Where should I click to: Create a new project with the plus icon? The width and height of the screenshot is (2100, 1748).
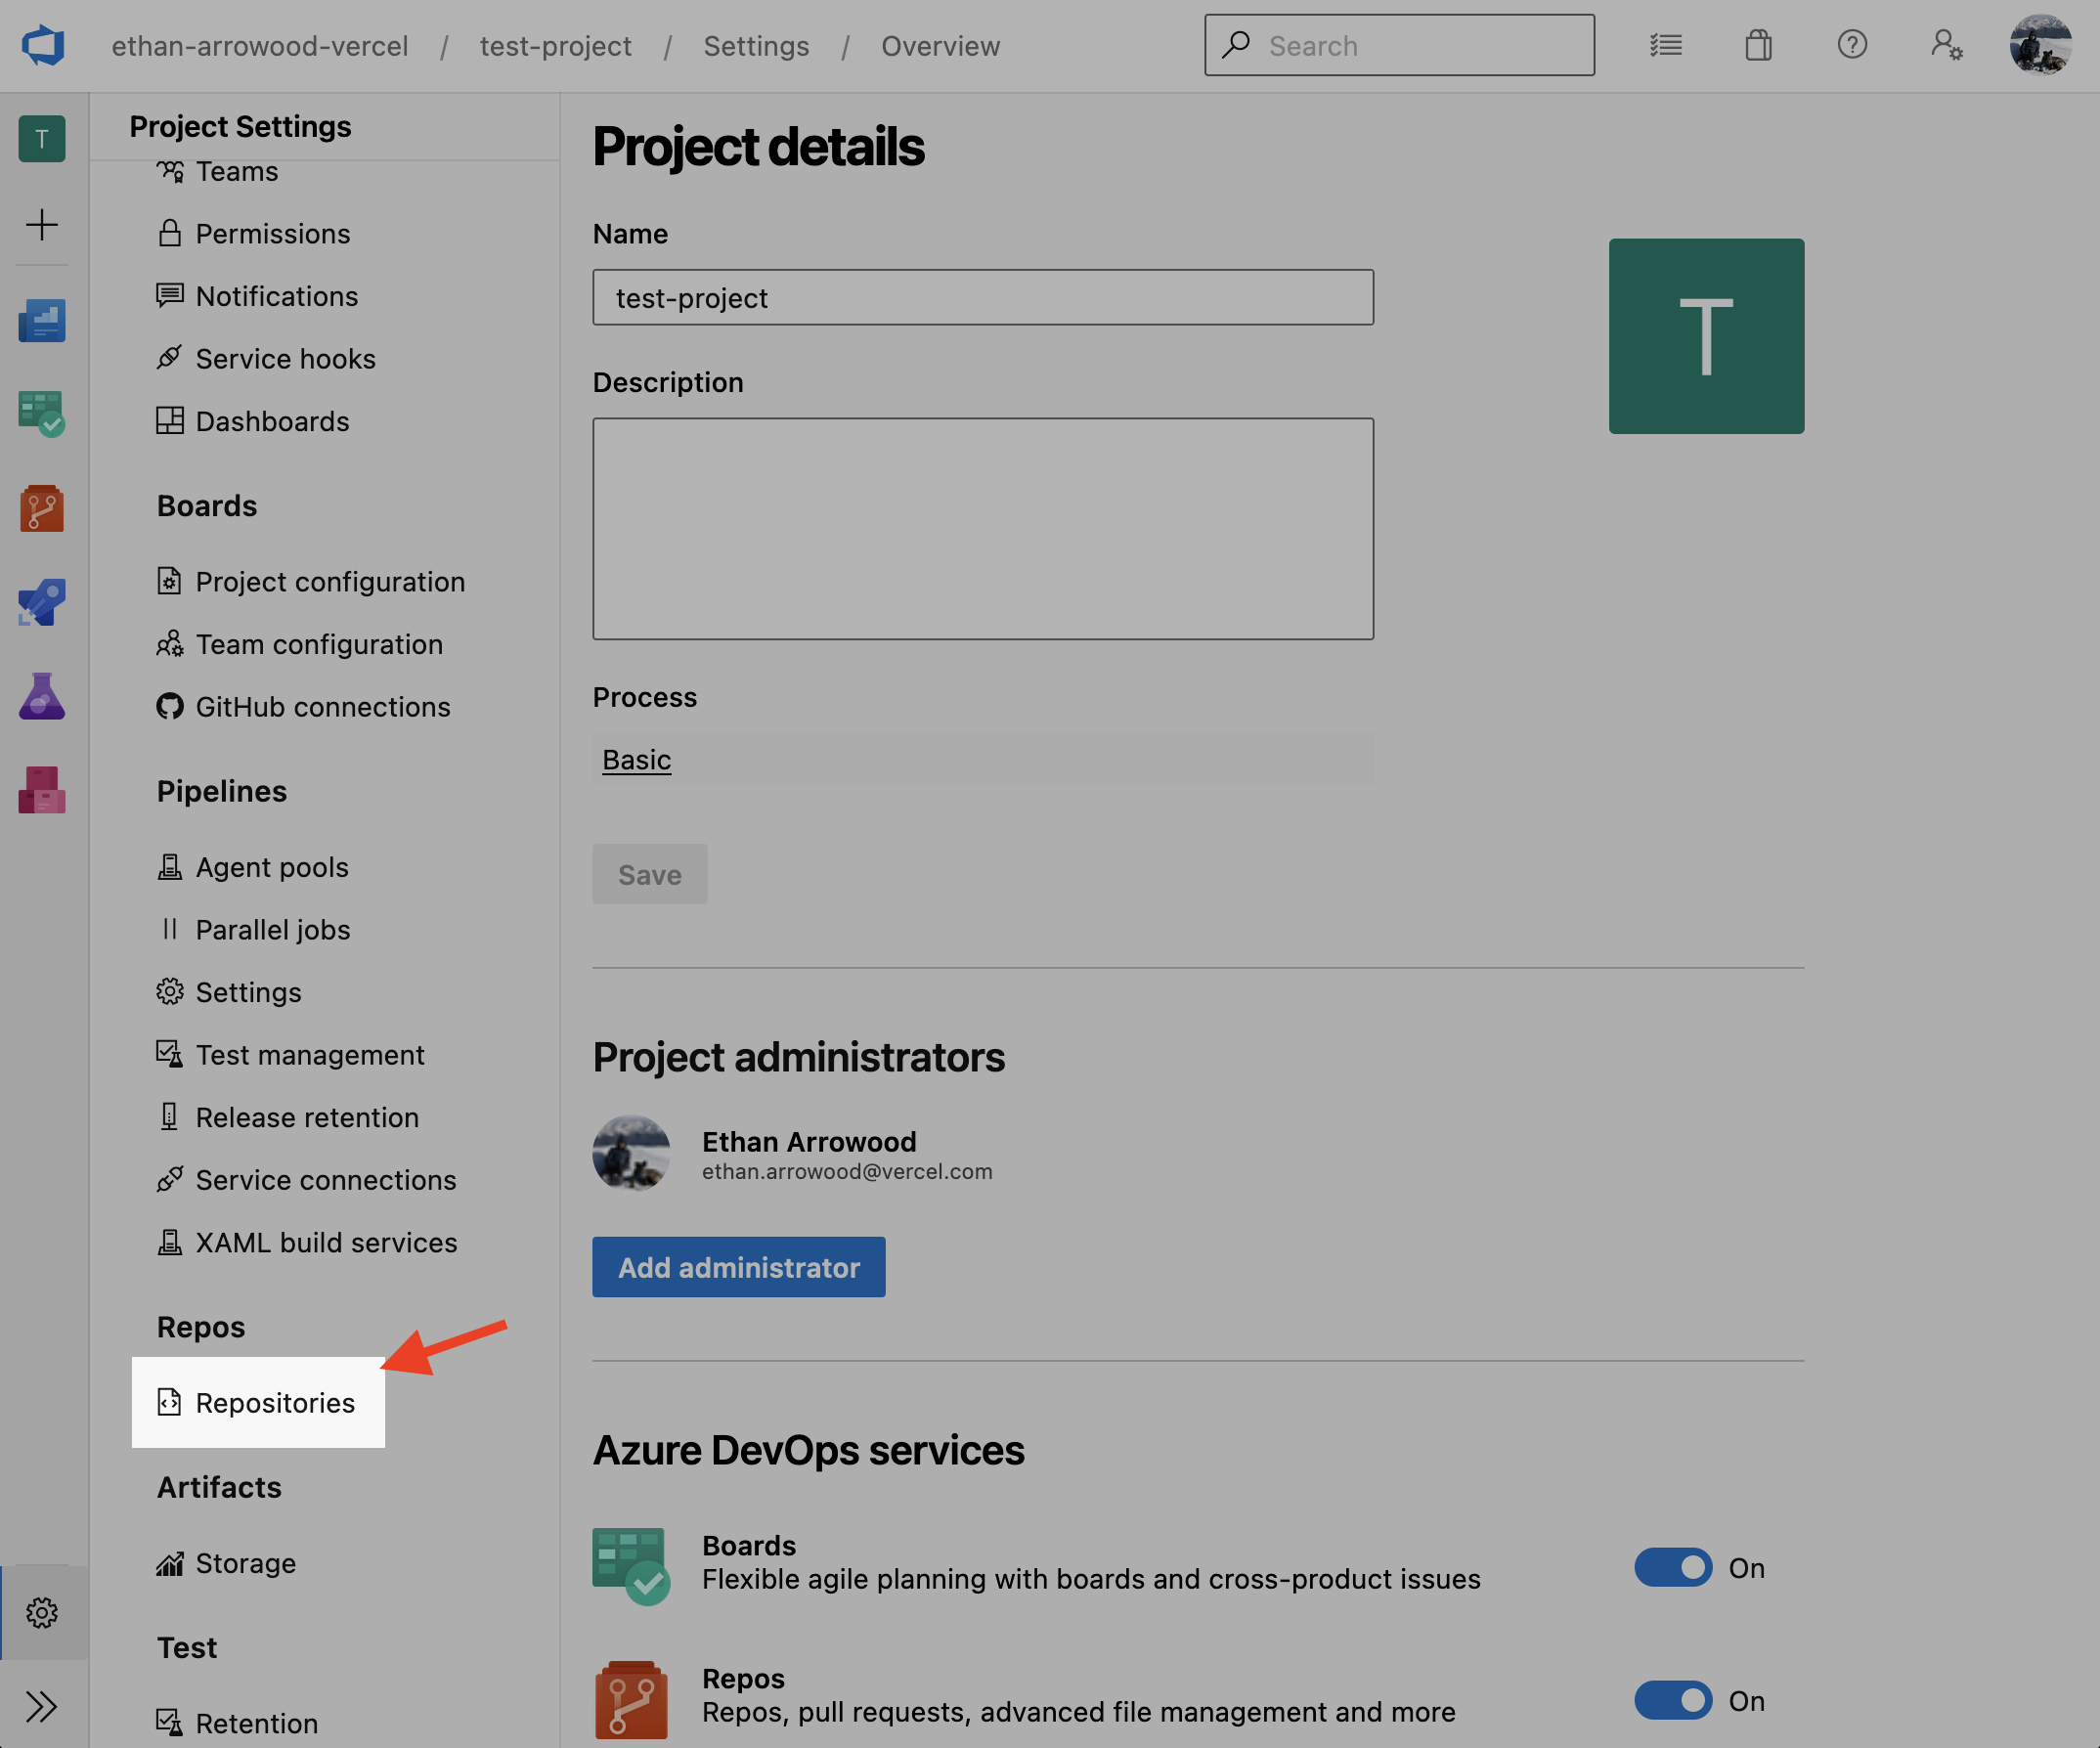42,225
